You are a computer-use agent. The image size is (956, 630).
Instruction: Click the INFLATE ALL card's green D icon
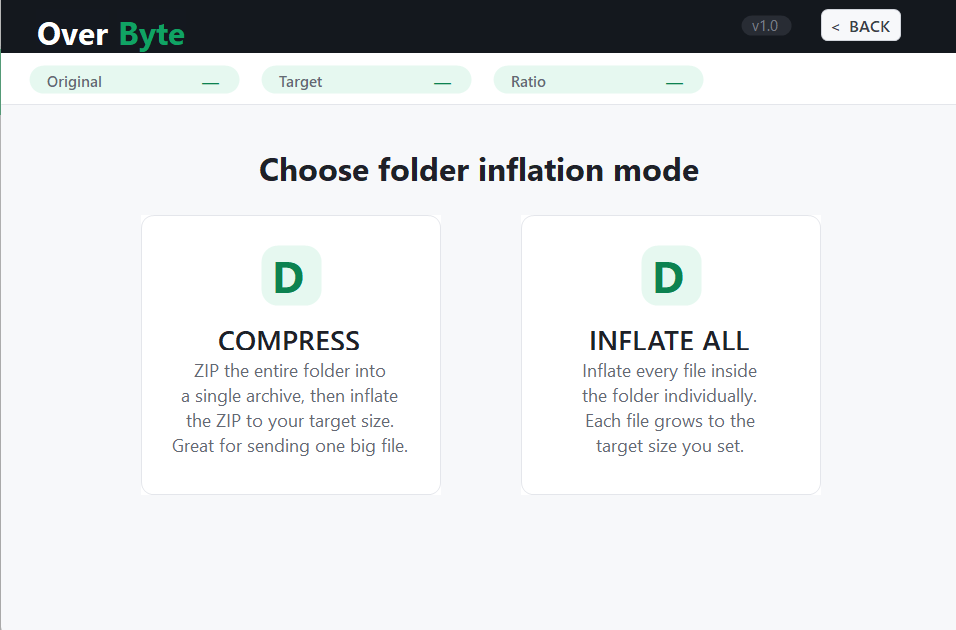coord(671,276)
